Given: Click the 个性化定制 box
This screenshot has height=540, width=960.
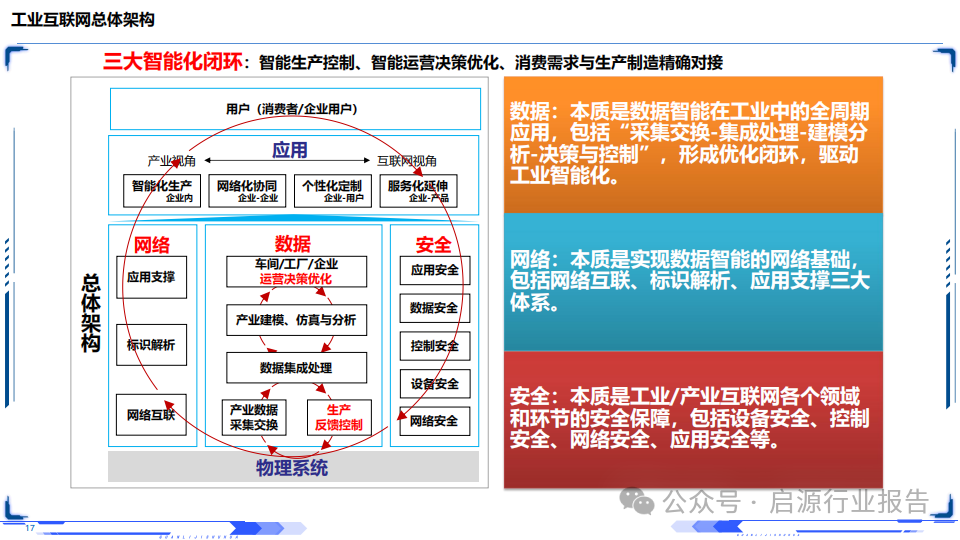Looking at the screenshot, I should coord(332,191).
